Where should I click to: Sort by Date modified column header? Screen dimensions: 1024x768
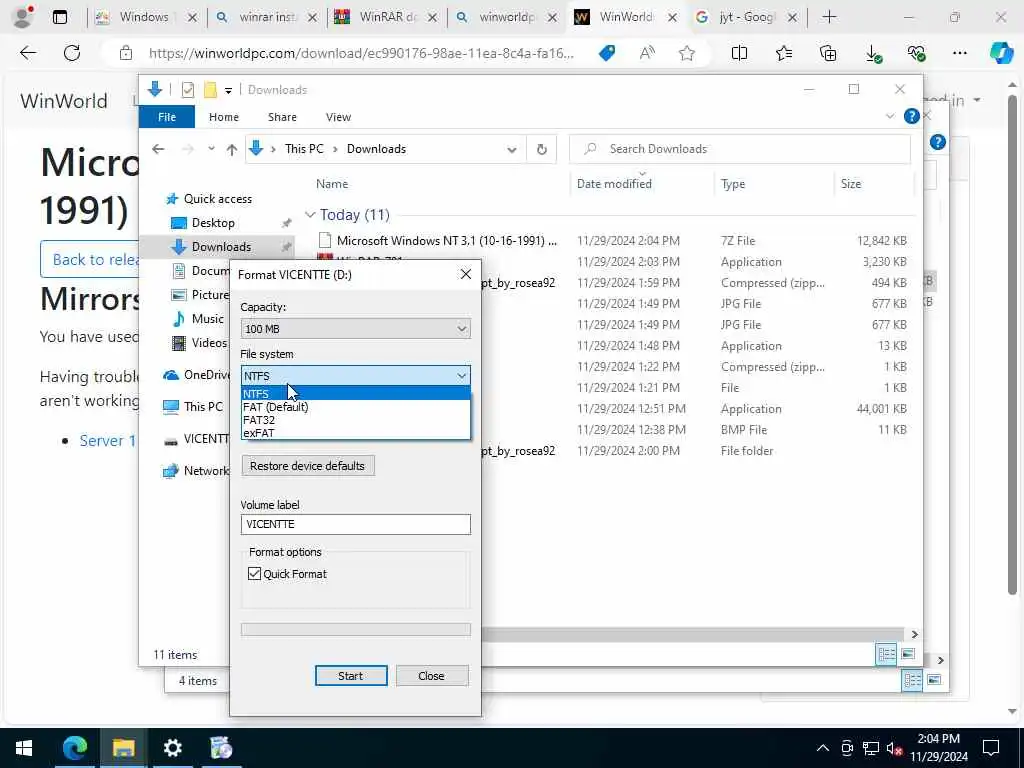[614, 184]
